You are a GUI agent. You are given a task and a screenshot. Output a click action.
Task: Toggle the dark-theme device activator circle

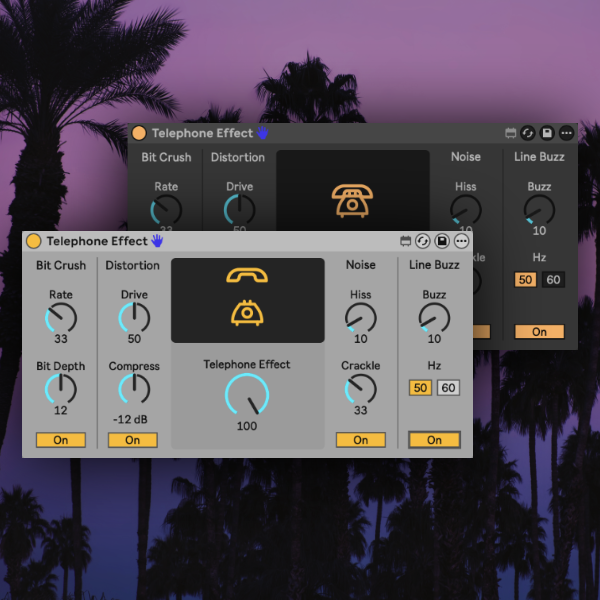click(x=139, y=133)
